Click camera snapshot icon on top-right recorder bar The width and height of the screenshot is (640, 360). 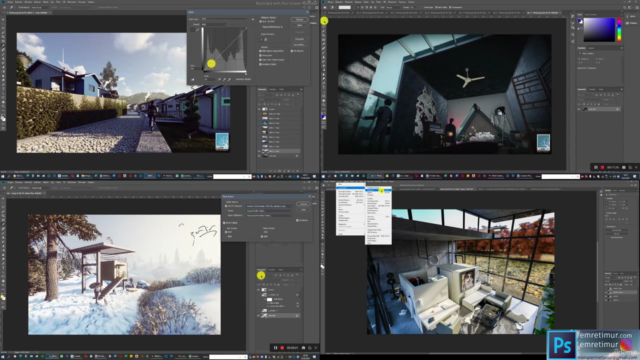624,167
